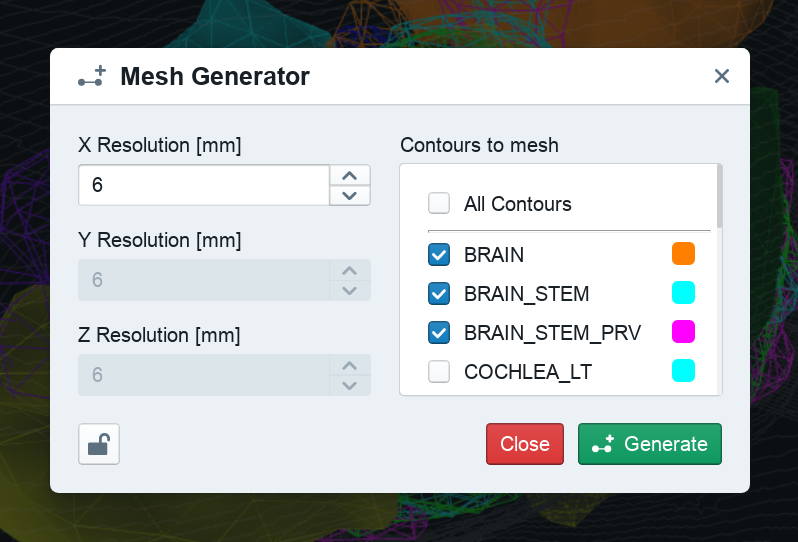
Task: Click the cyan BRAIN_STEM color swatch
Action: coord(683,293)
